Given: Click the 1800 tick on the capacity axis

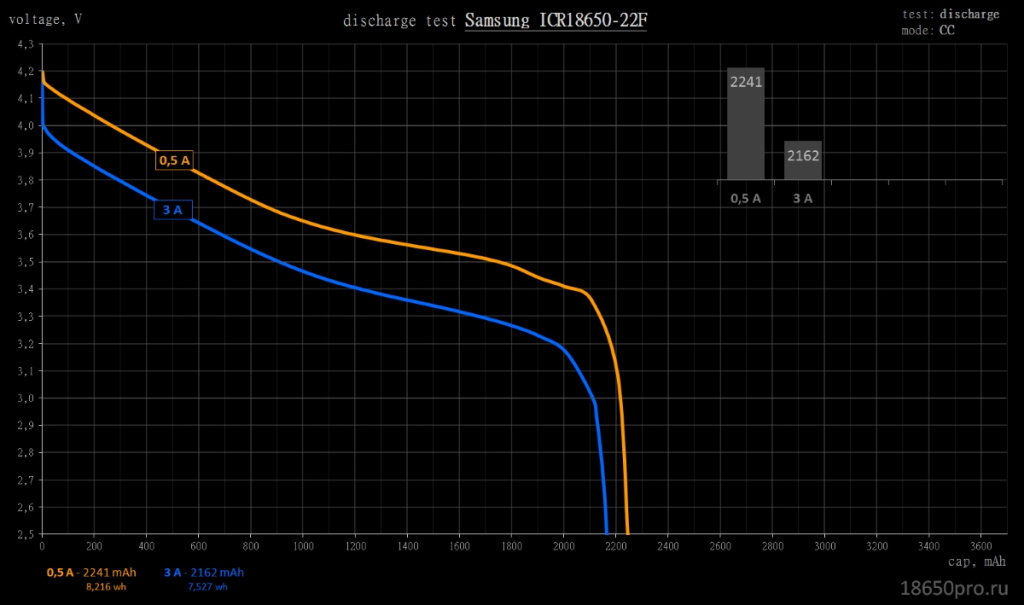Looking at the screenshot, I should coord(511,546).
